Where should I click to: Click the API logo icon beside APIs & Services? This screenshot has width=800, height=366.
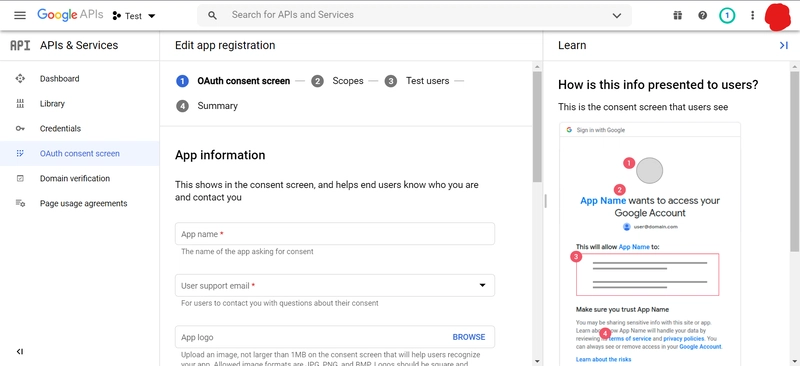tap(20, 45)
